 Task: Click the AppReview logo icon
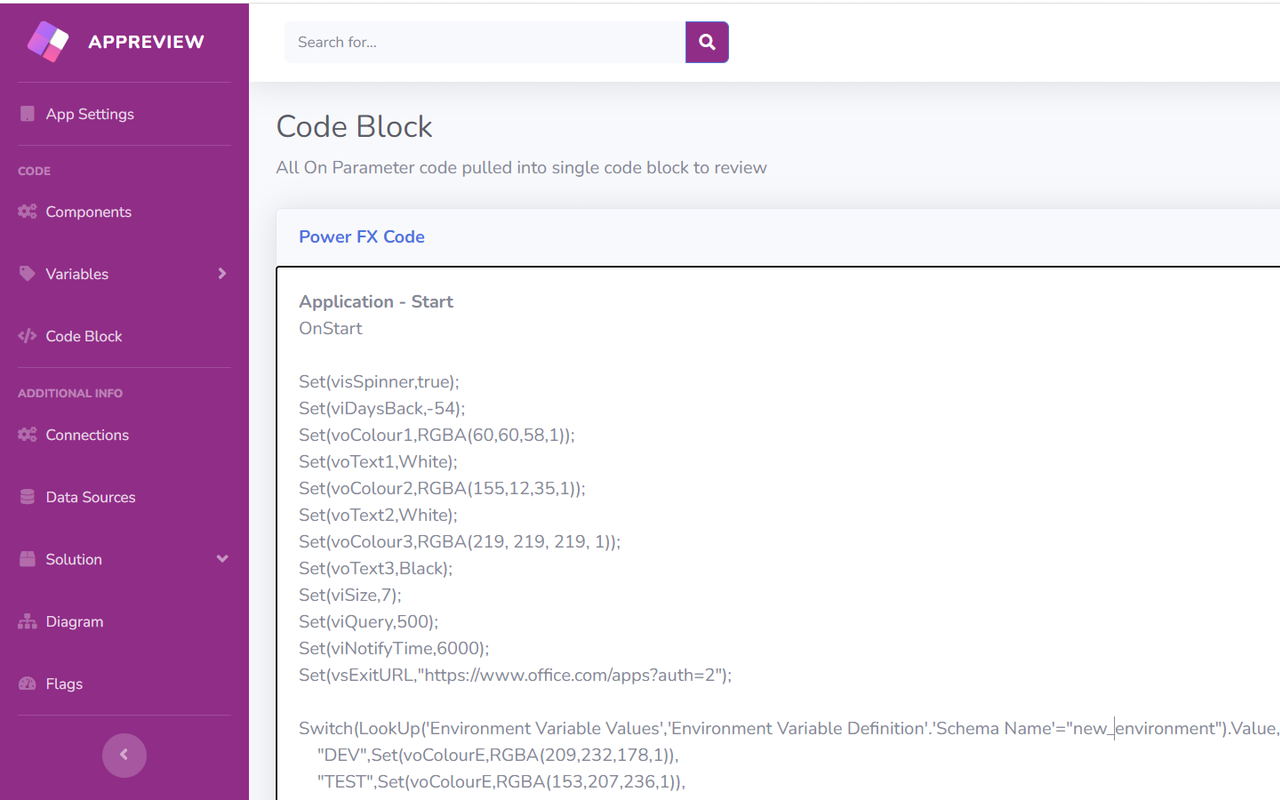click(x=48, y=41)
